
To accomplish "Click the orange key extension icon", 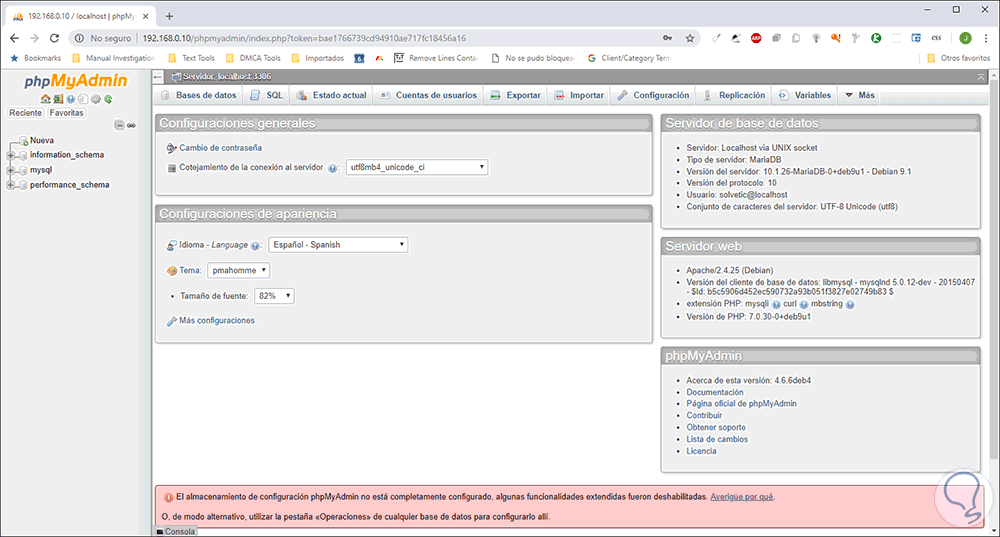I will [x=835, y=38].
